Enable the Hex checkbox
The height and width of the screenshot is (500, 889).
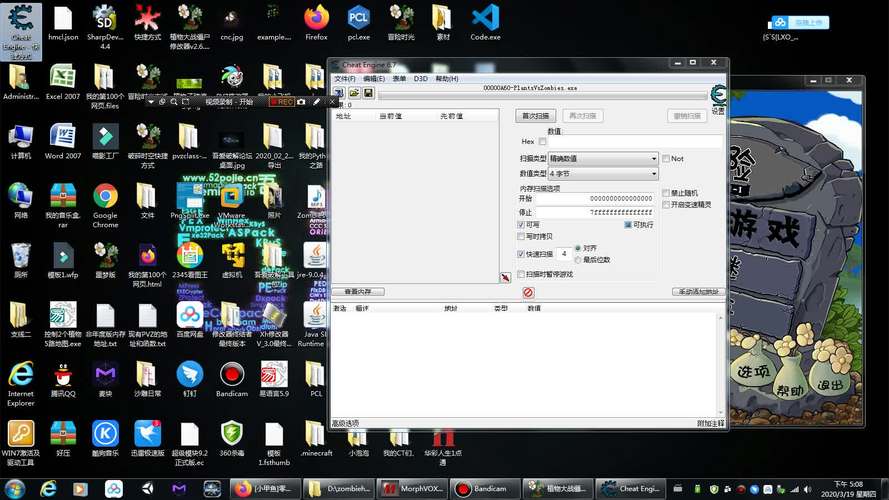tap(543, 142)
